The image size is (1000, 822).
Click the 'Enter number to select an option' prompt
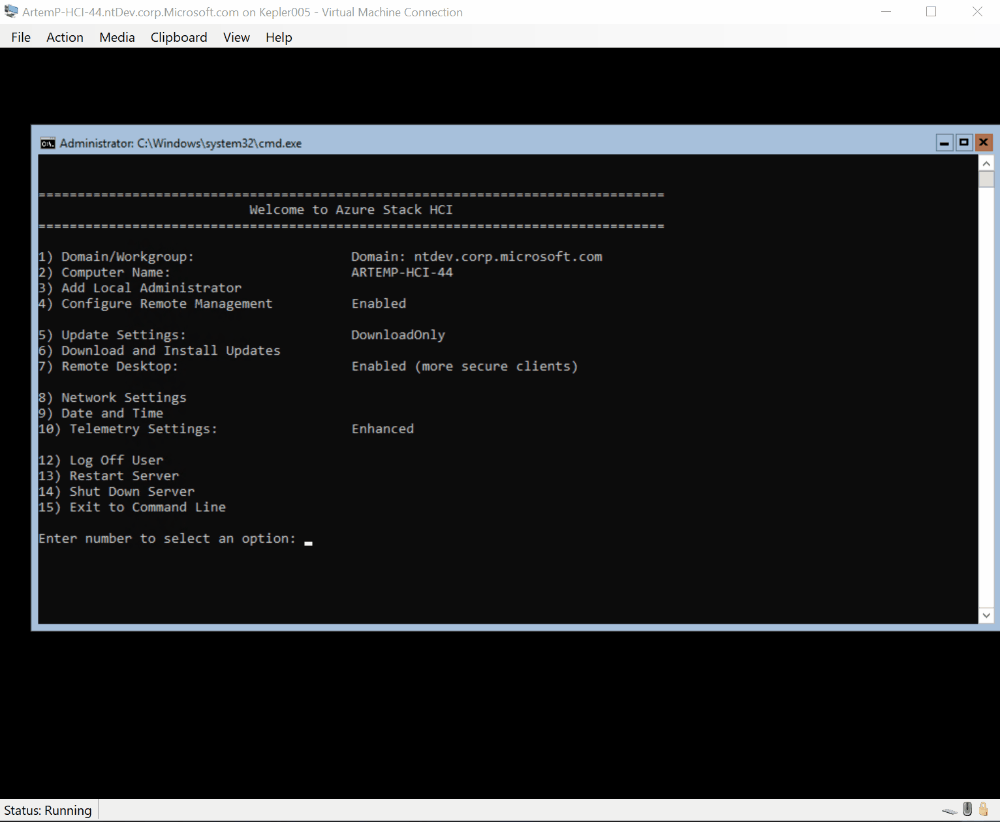click(167, 539)
